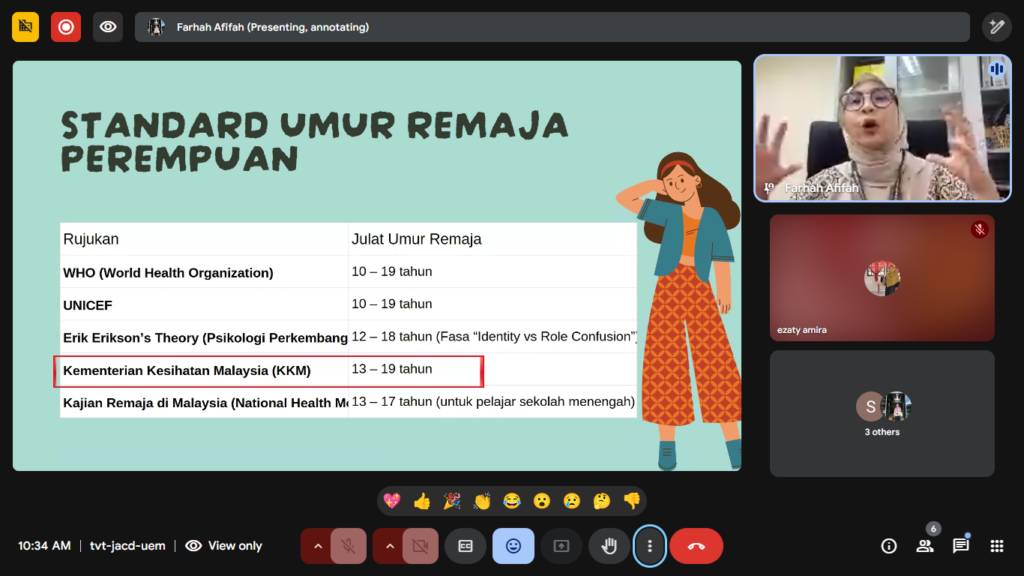Image resolution: width=1024 pixels, height=576 pixels.
Task: Open audio options chevron beside microphone
Action: coord(317,546)
